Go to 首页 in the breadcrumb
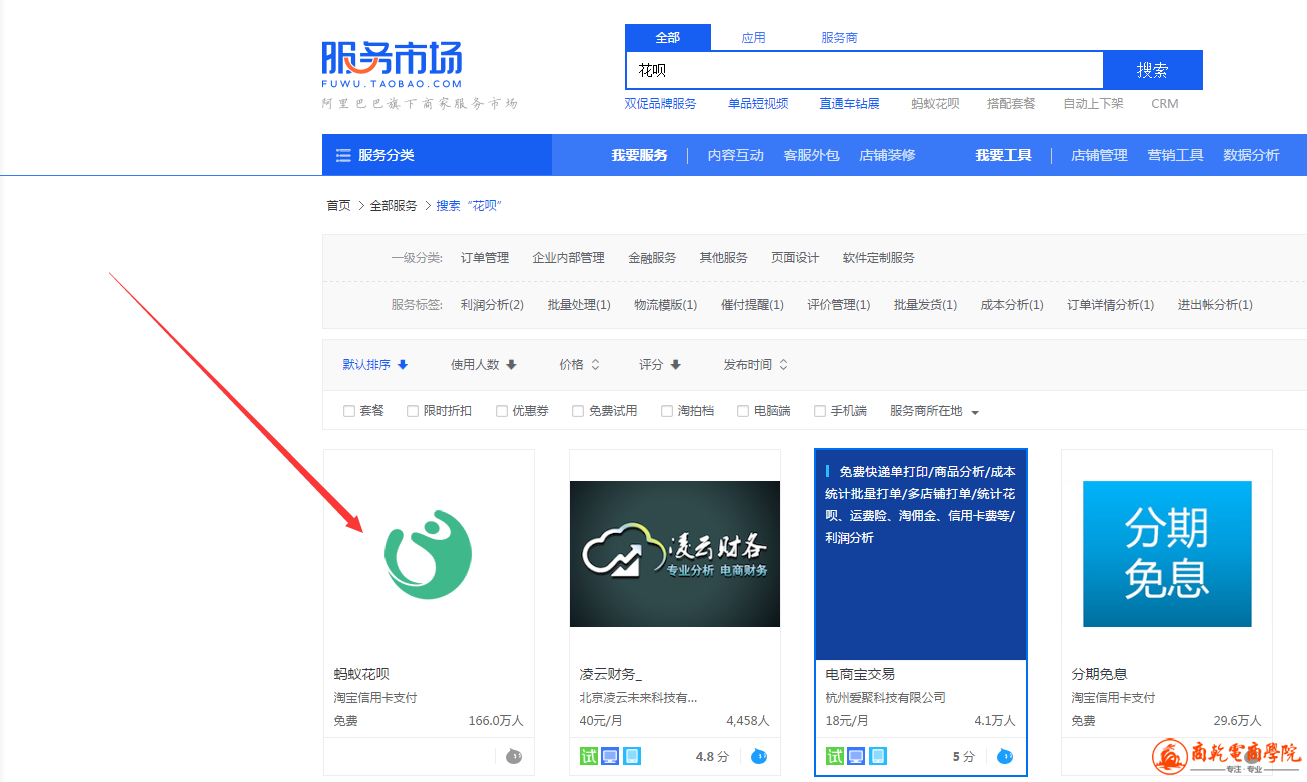Viewport: 1307px width, 782px height. click(x=339, y=205)
